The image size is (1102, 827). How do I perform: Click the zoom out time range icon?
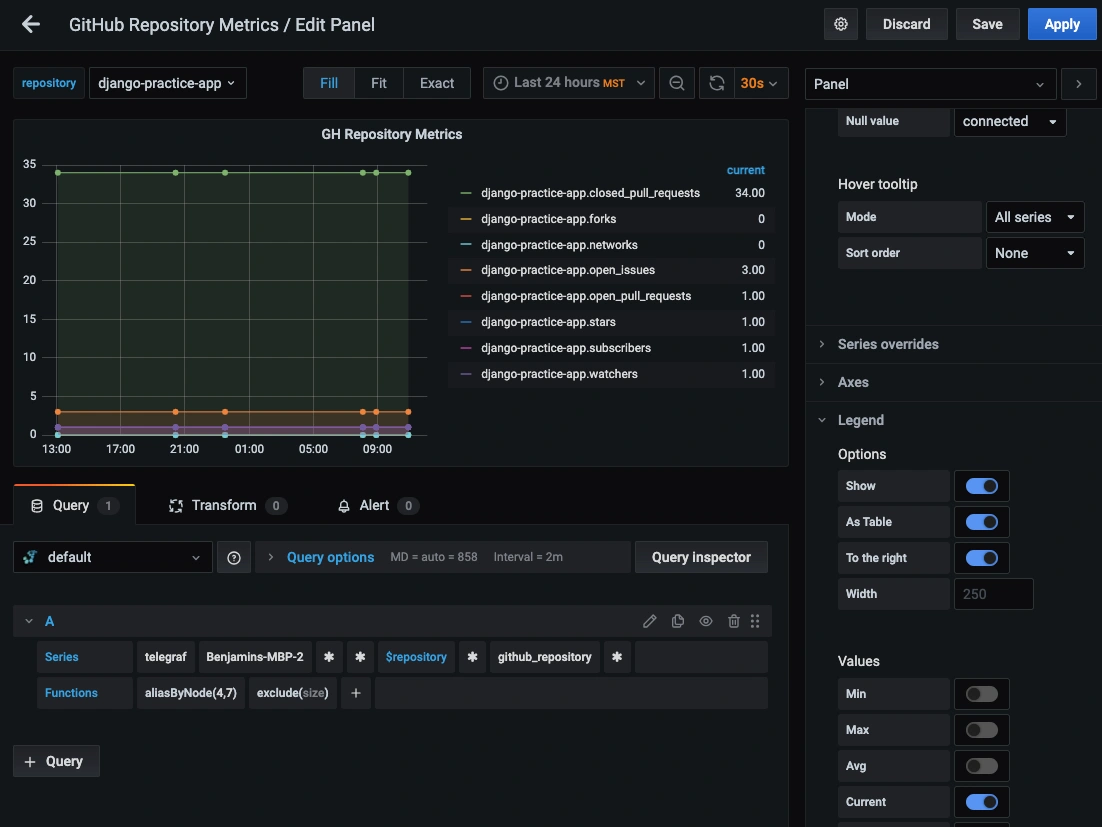click(677, 83)
